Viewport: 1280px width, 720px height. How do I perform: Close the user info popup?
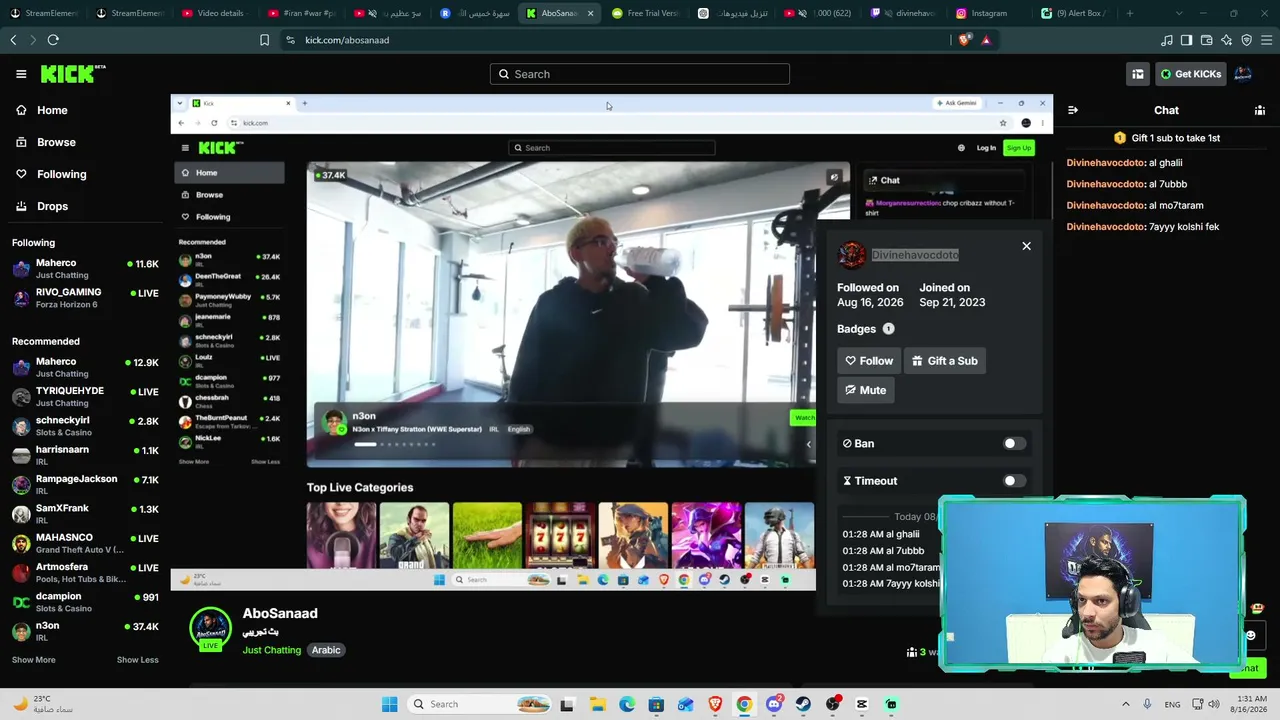click(x=1026, y=246)
